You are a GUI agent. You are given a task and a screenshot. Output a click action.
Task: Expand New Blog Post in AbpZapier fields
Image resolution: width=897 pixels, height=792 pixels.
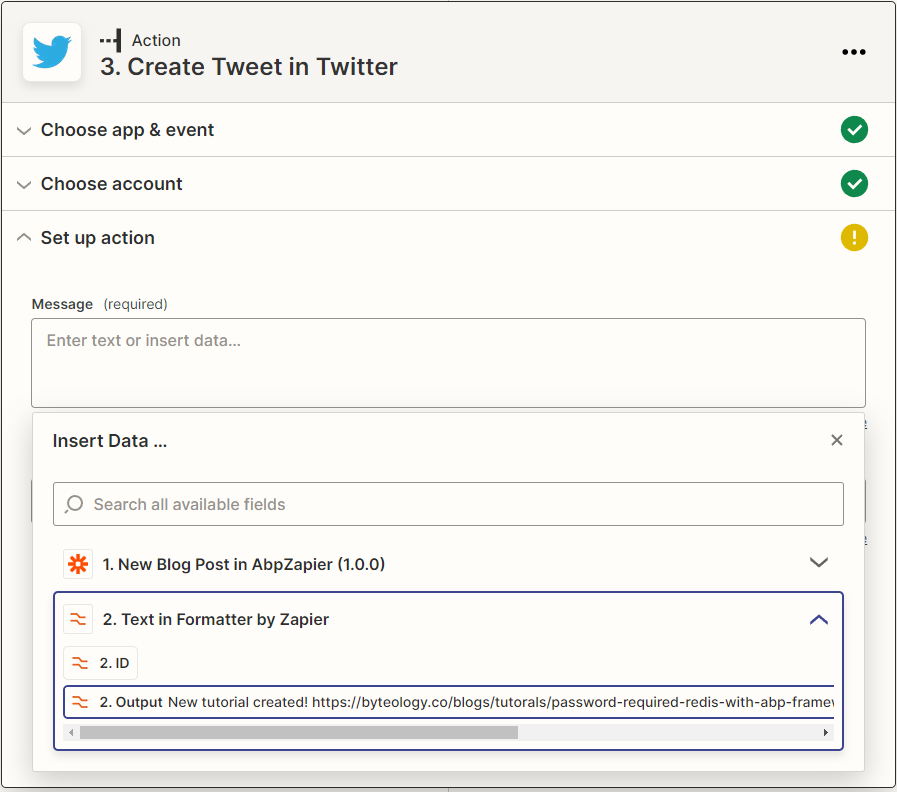click(x=819, y=563)
